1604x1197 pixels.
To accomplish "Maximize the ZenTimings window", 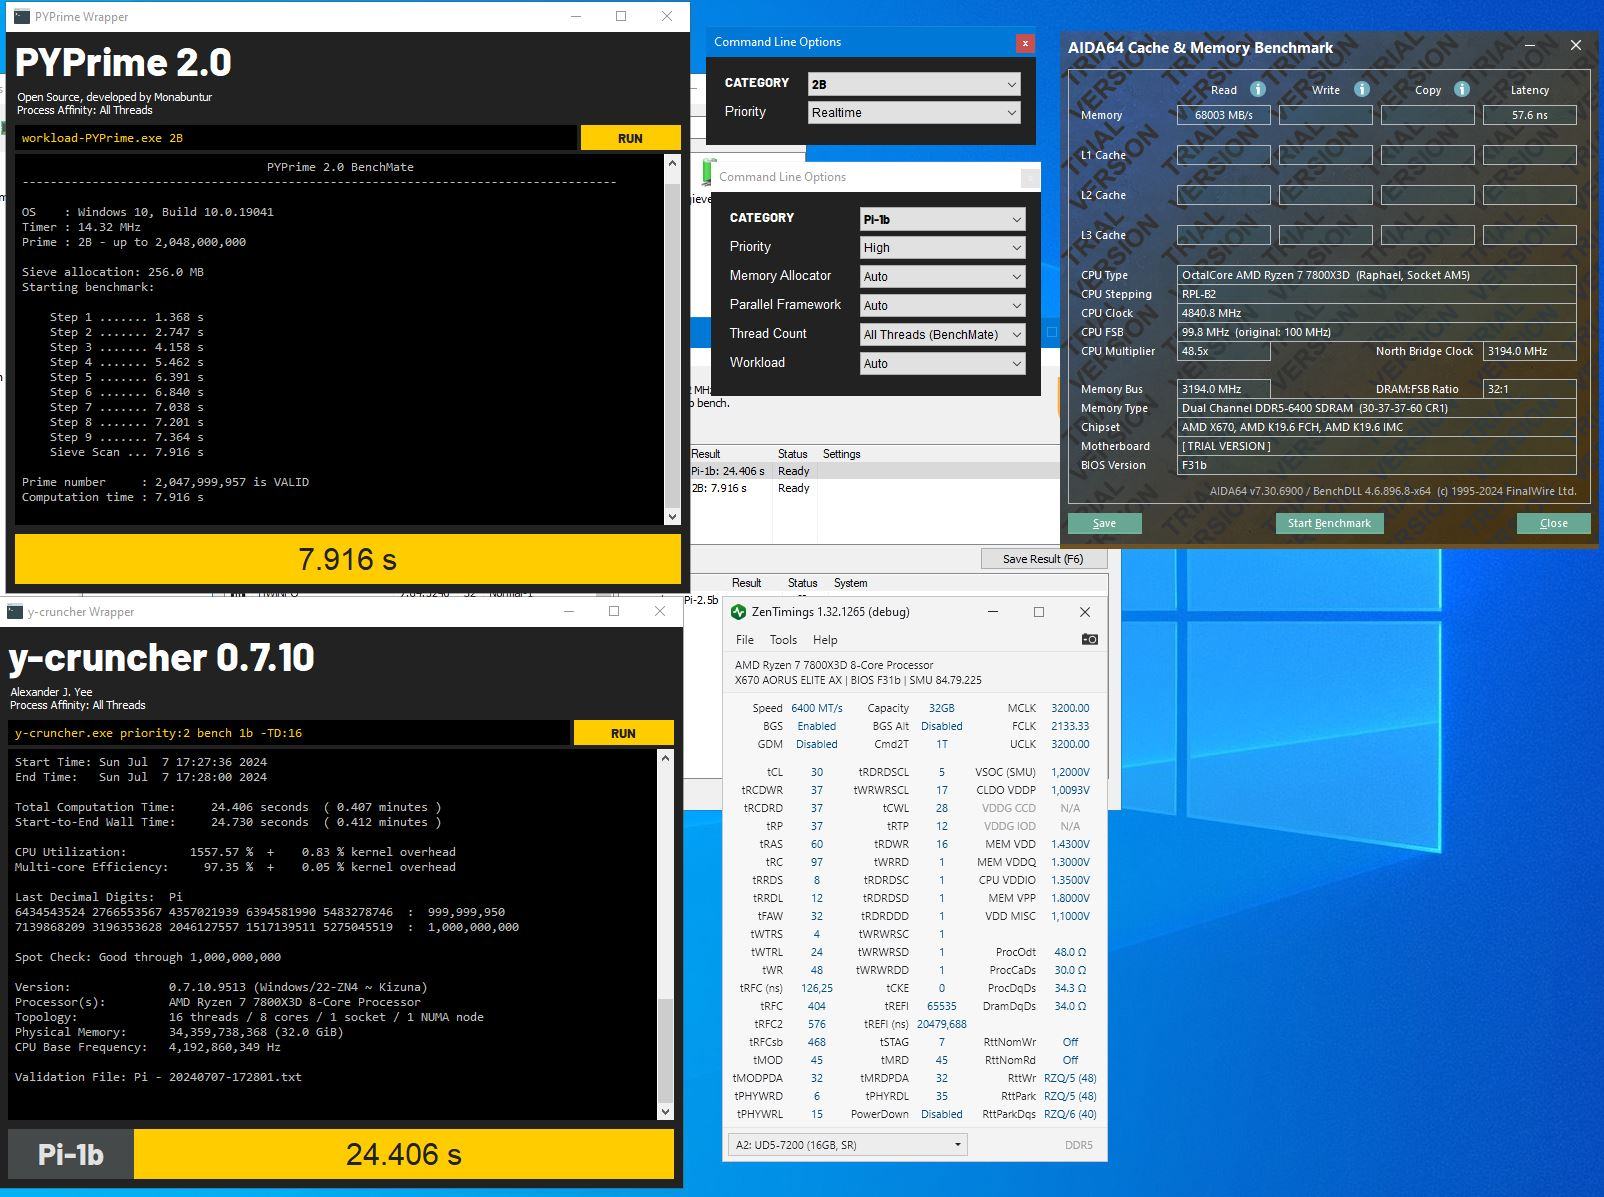I will [x=1038, y=612].
